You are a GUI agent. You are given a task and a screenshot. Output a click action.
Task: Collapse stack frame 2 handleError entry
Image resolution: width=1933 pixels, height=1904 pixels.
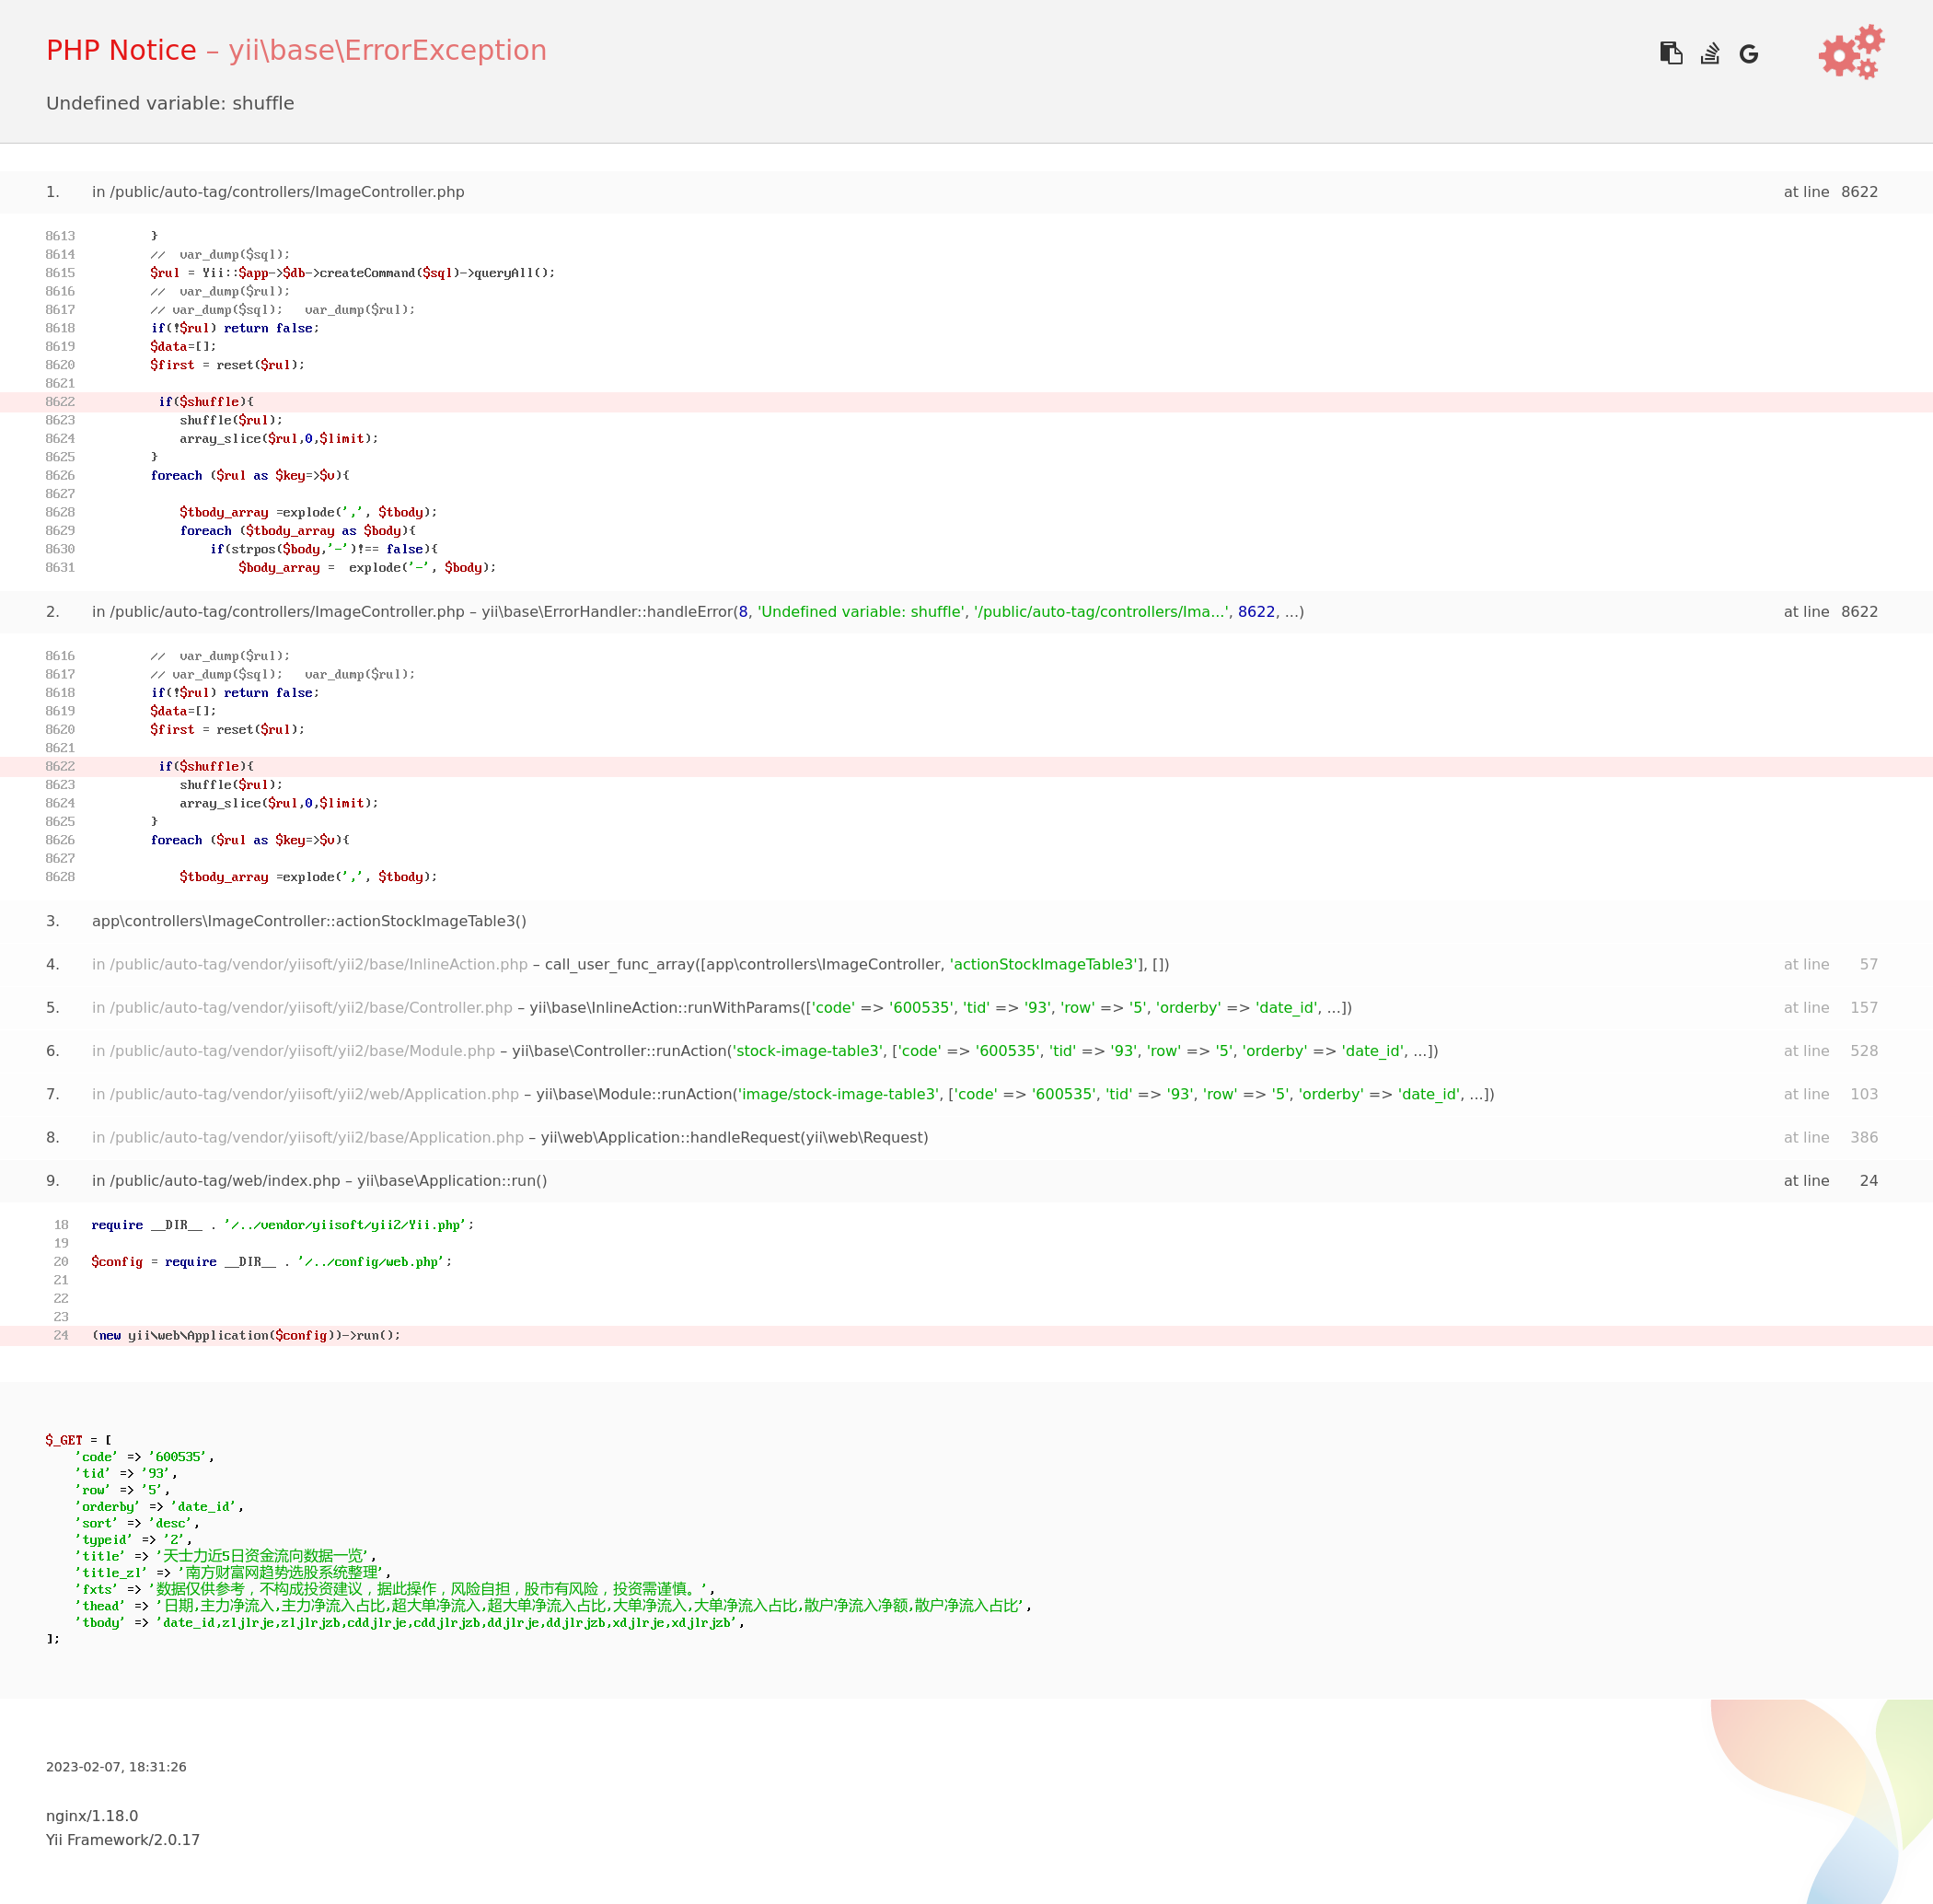pyautogui.click(x=278, y=612)
